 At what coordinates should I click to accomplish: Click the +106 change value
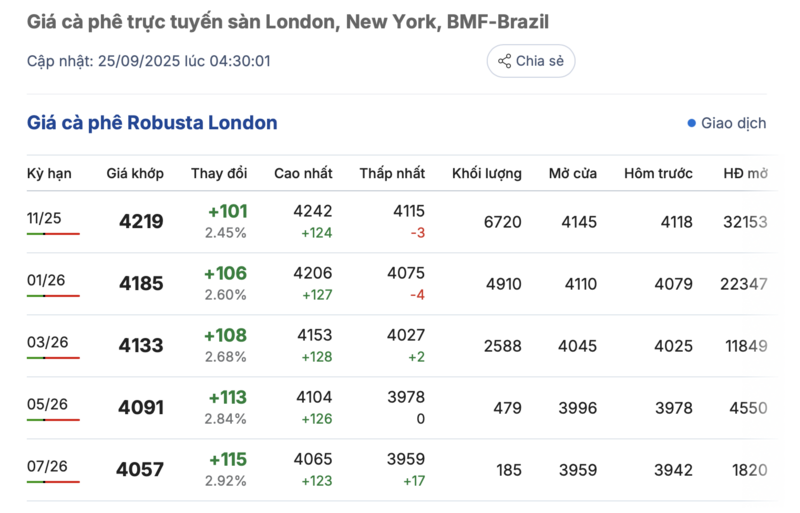coord(227,273)
